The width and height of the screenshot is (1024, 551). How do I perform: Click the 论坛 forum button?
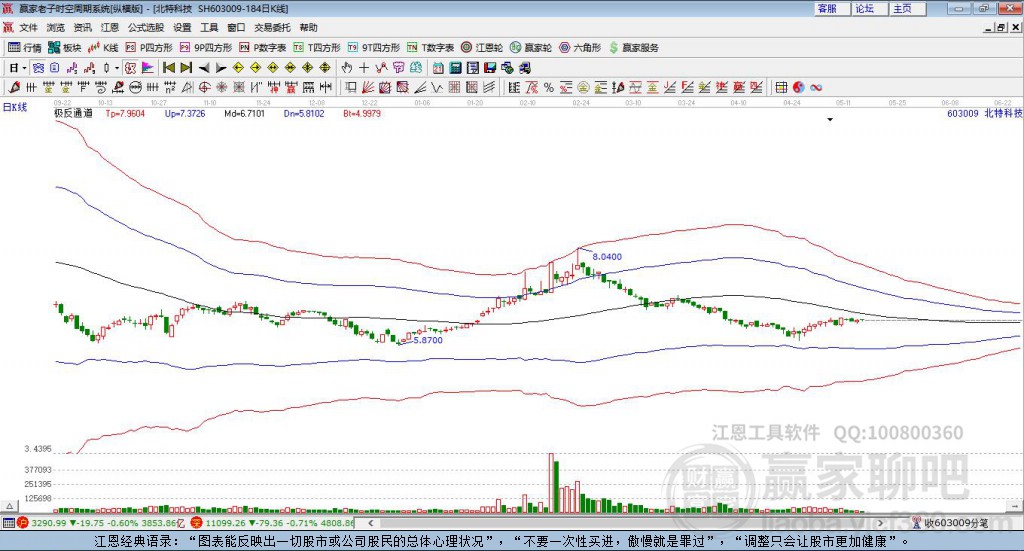(x=870, y=8)
